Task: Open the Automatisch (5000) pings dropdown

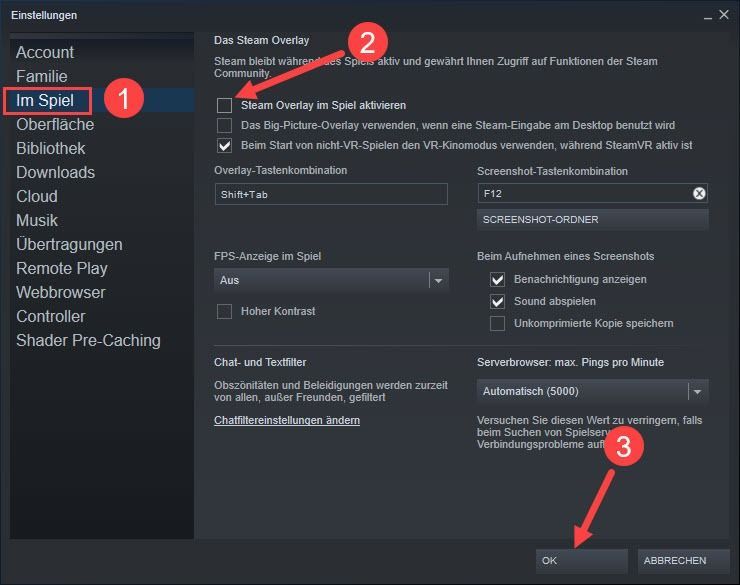Action: click(x=592, y=392)
